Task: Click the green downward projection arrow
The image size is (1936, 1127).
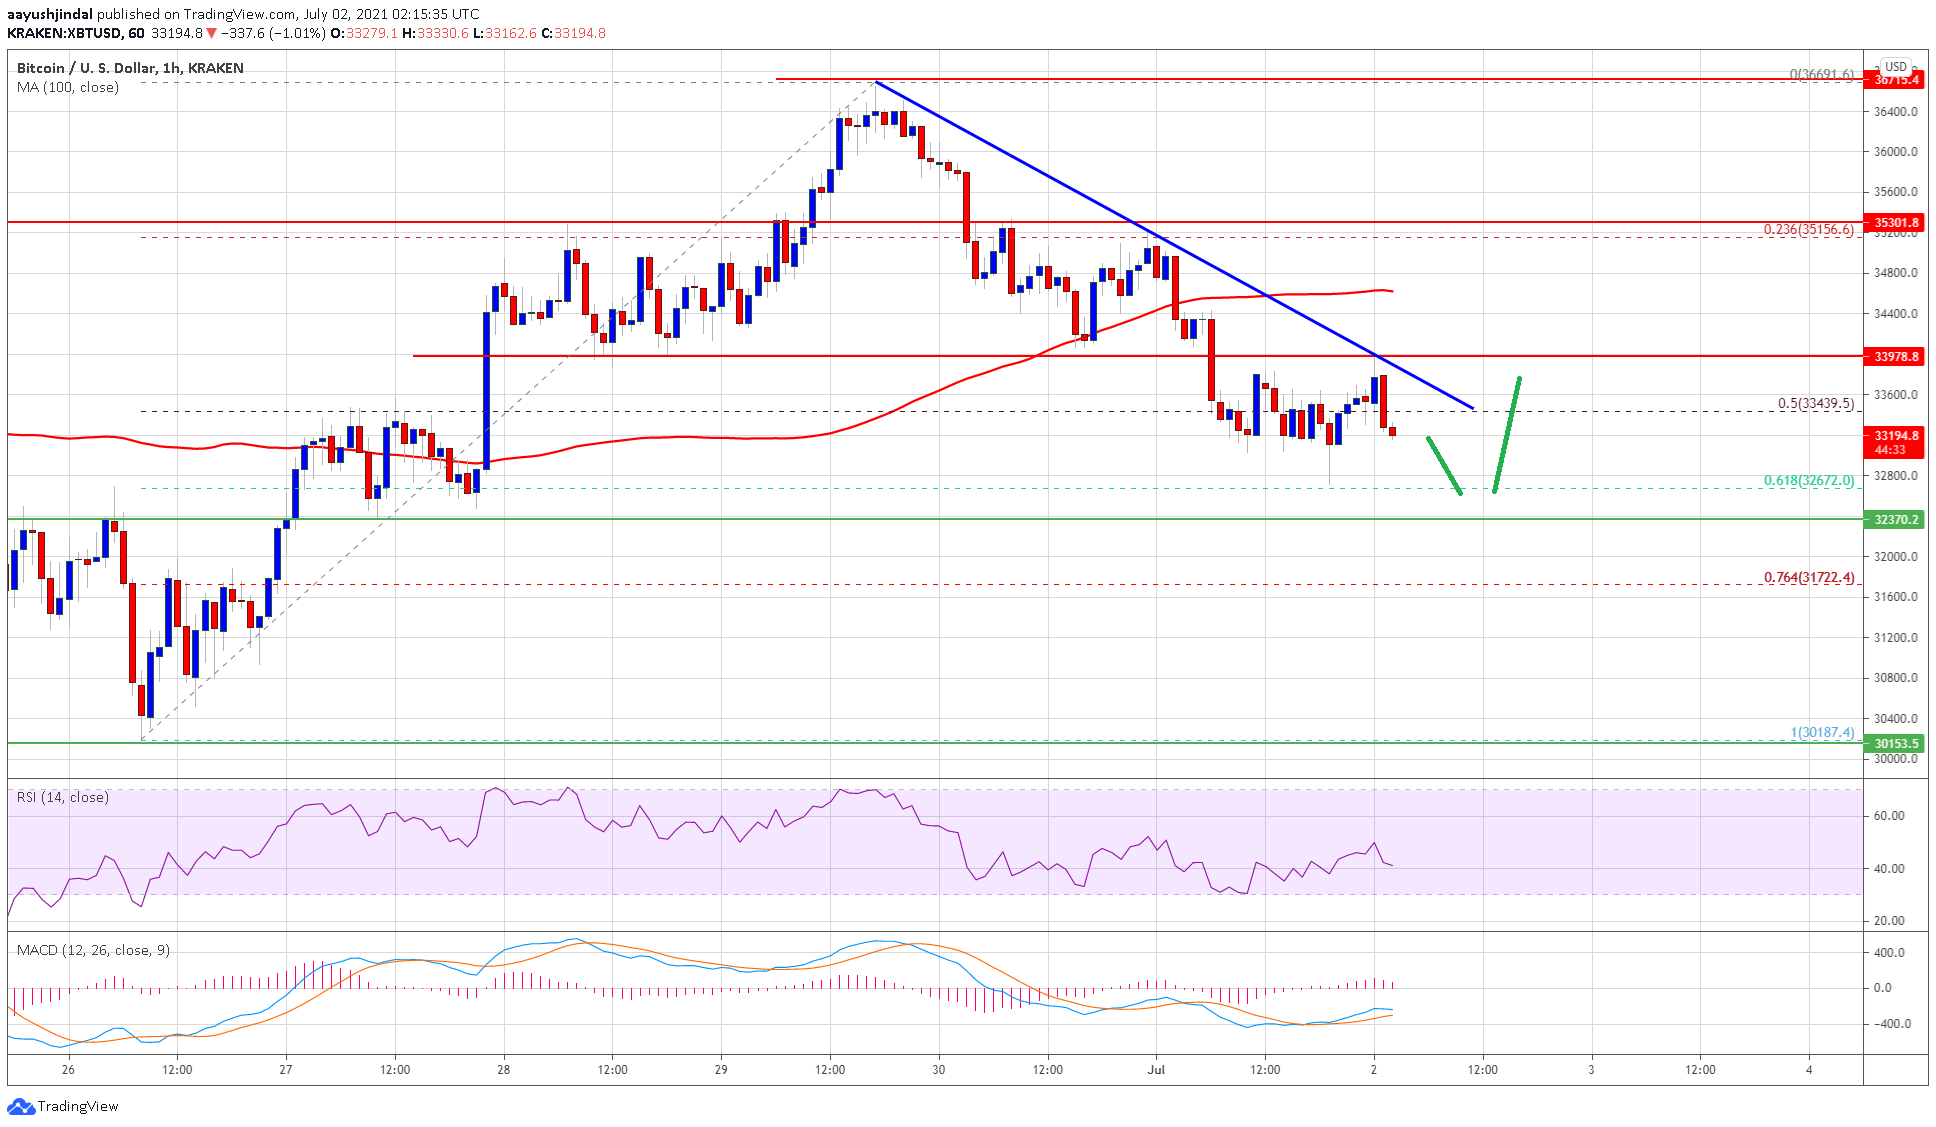Action: [x=1444, y=465]
